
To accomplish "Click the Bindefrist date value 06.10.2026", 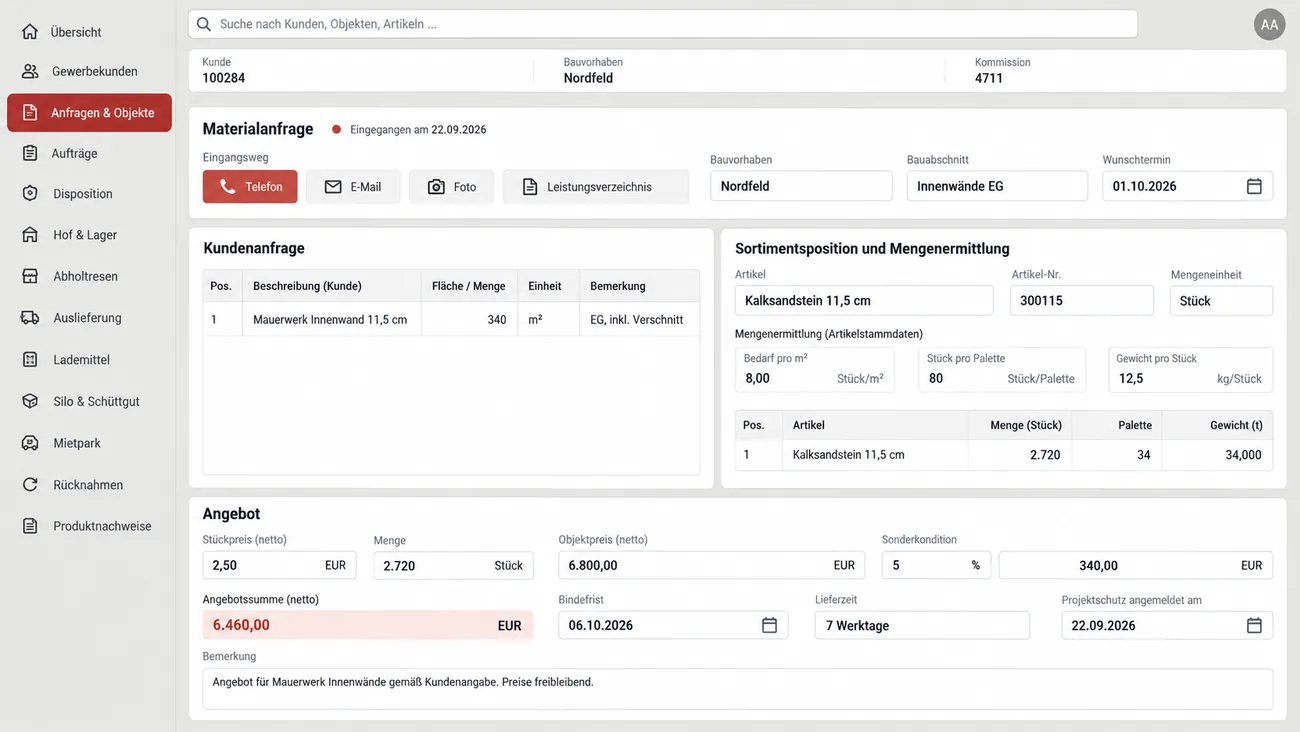I will tap(602, 625).
